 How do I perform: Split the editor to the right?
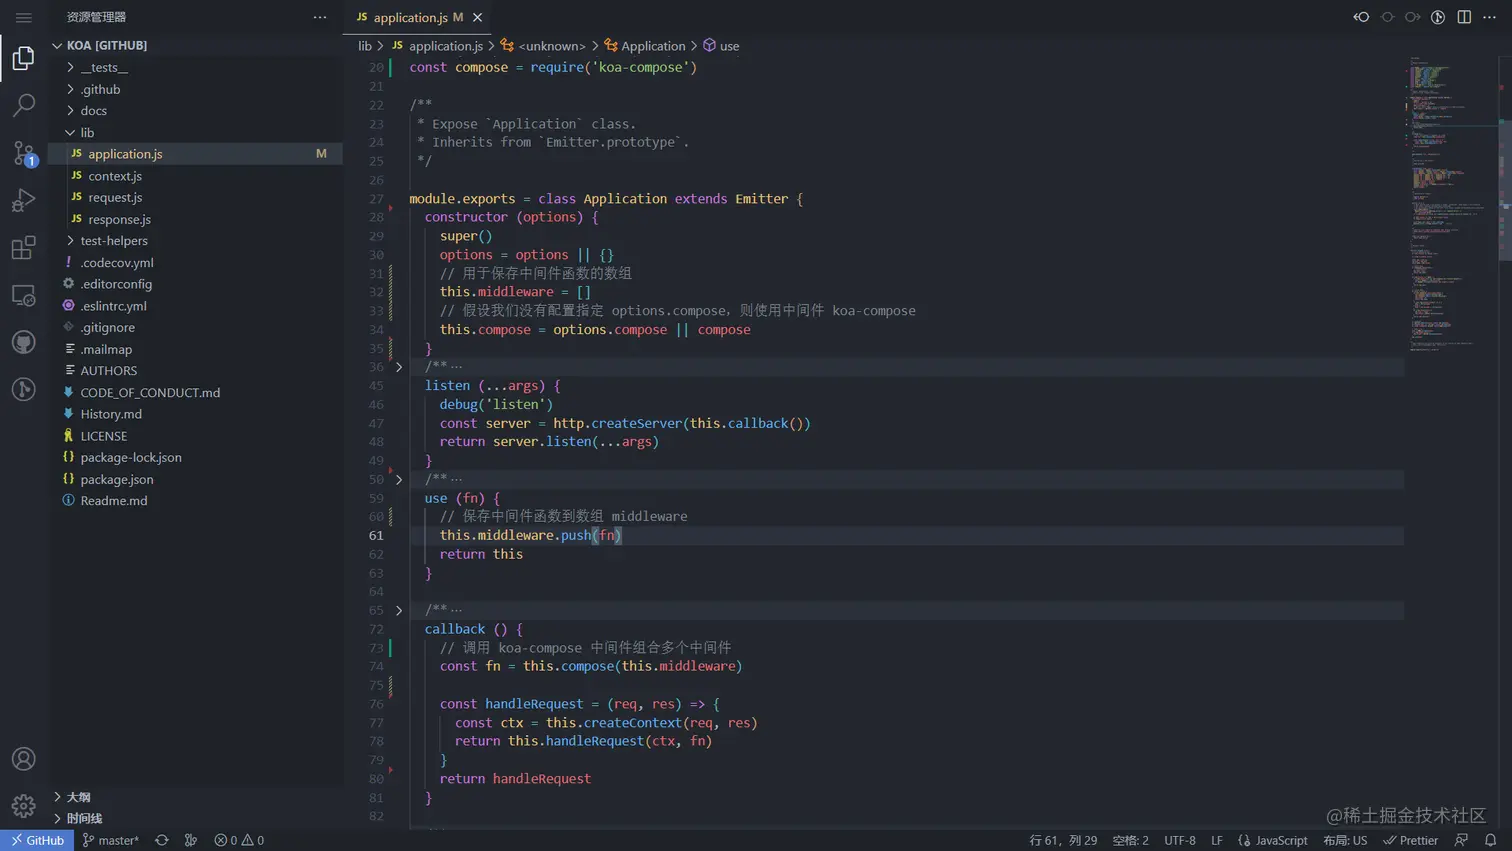1464,17
